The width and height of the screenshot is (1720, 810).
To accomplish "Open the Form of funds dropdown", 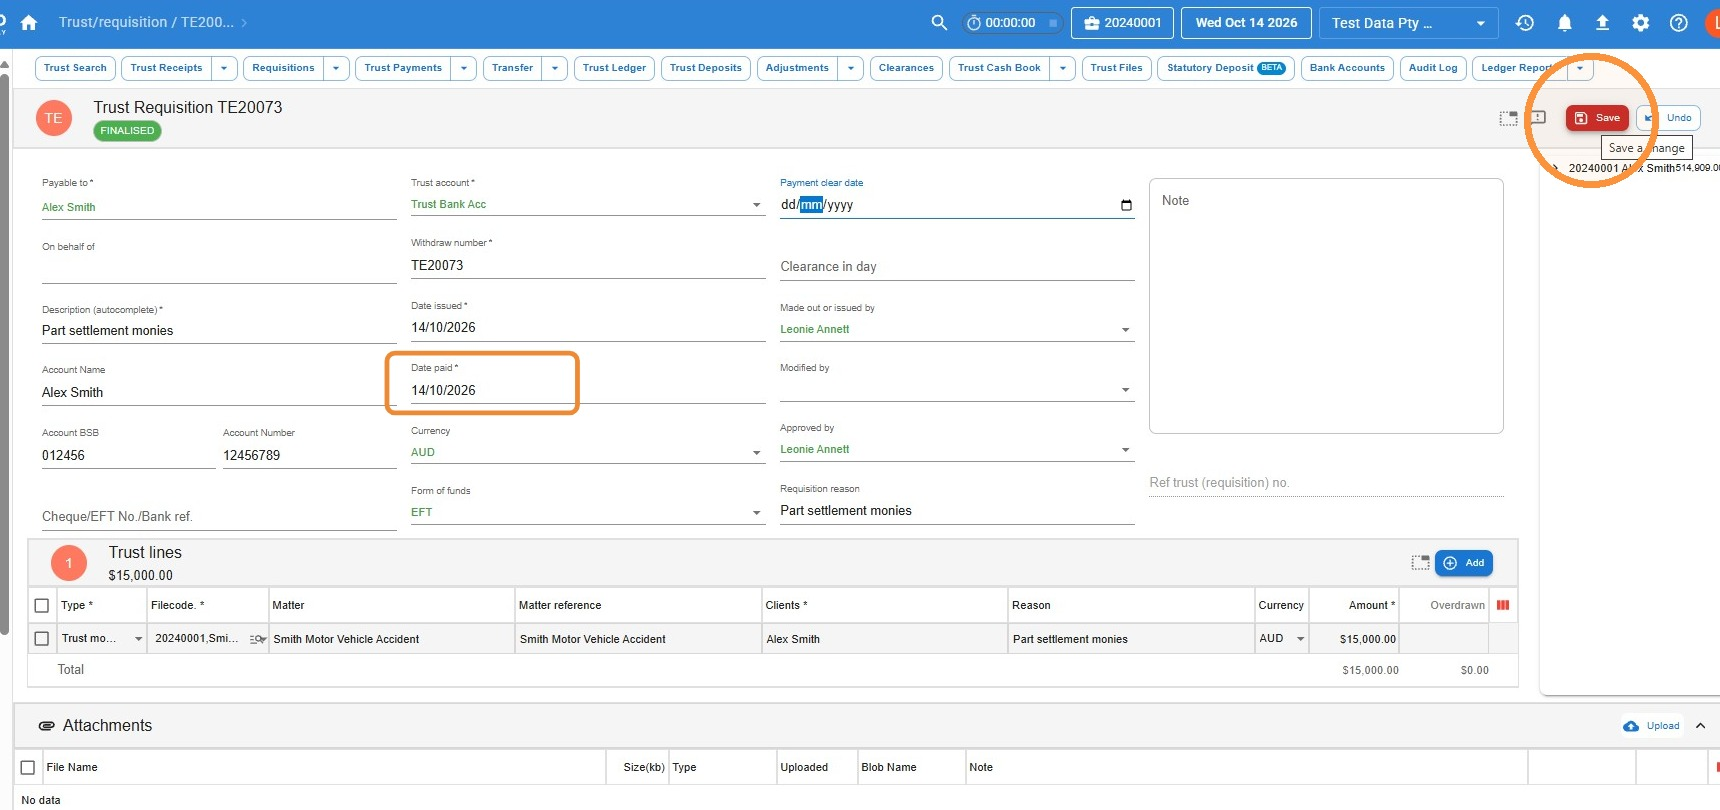I will 588,512.
